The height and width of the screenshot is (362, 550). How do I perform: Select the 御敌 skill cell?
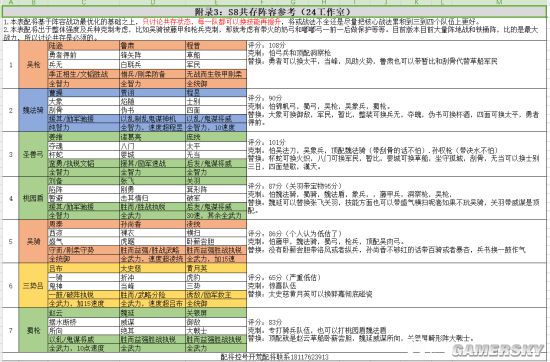point(216,322)
